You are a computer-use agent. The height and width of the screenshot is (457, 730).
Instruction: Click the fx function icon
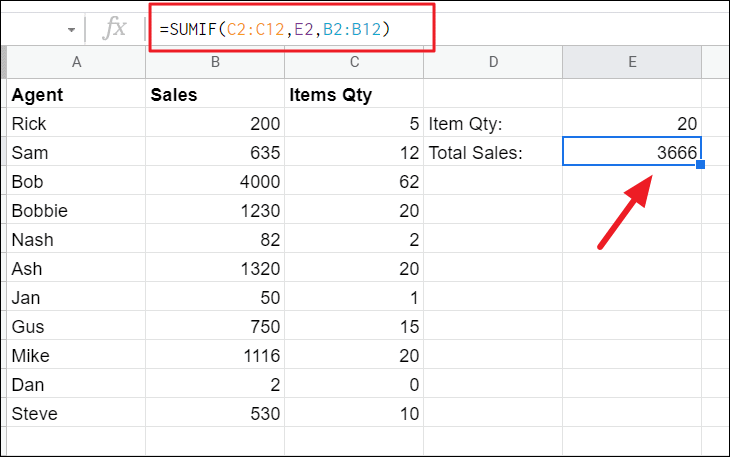pos(117,29)
